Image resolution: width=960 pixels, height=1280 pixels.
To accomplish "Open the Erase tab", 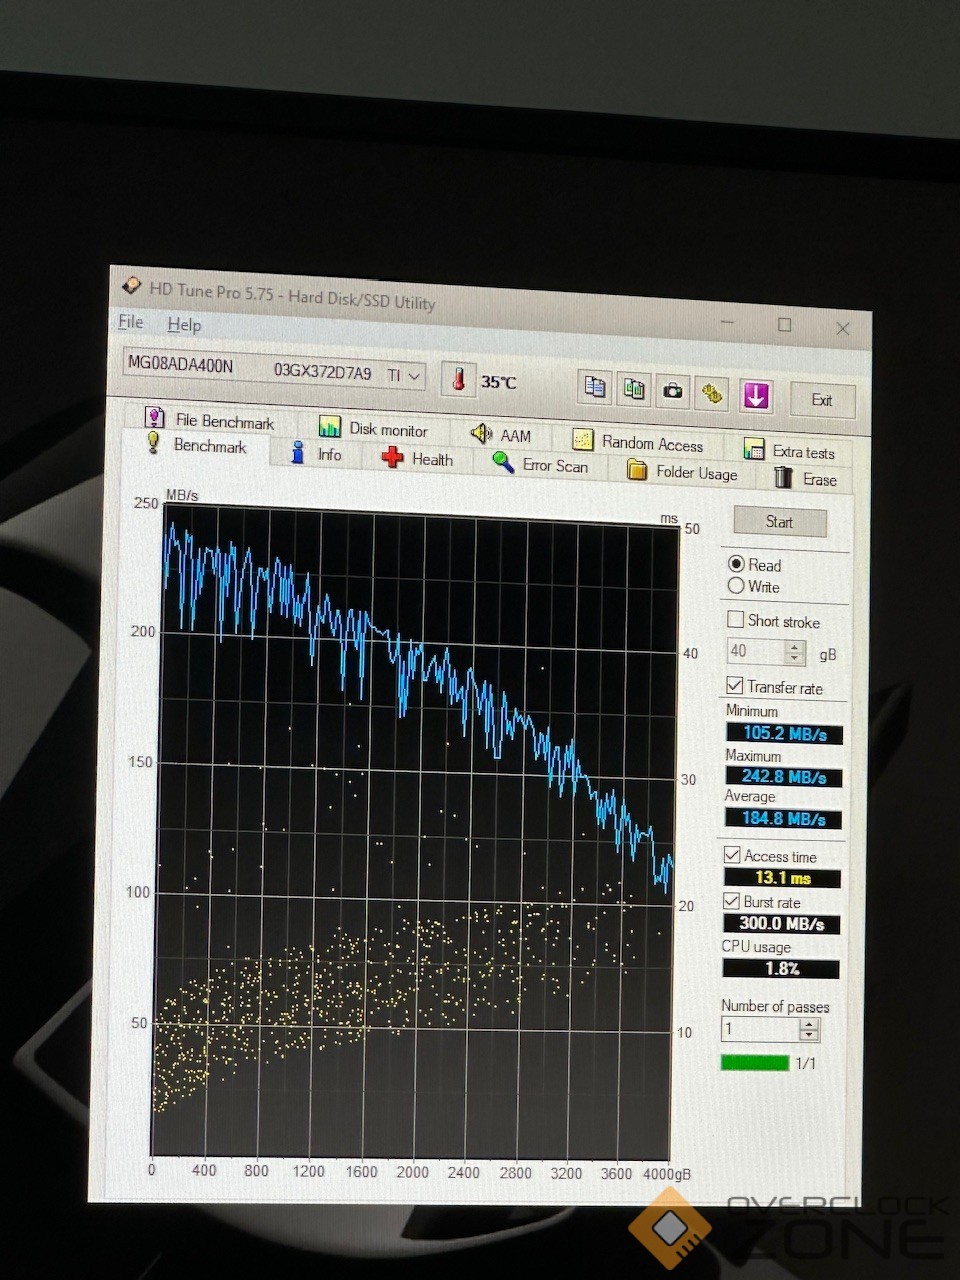I will coord(819,480).
